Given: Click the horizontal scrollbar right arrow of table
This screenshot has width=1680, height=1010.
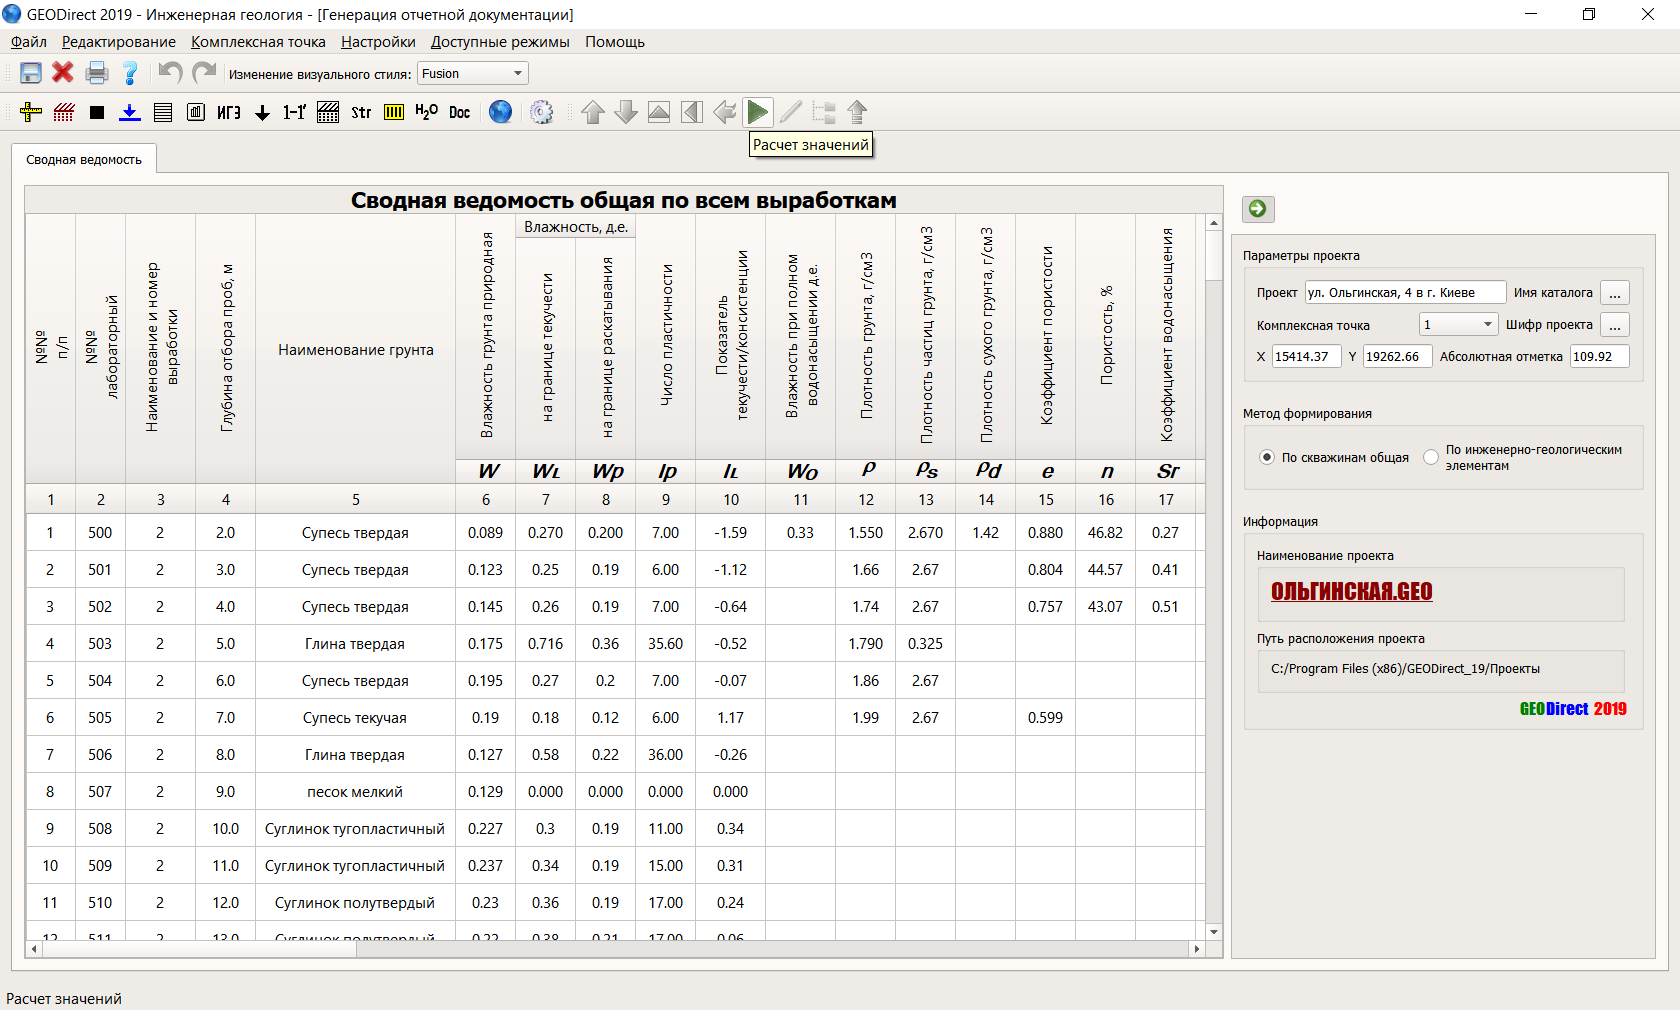Looking at the screenshot, I should (x=1197, y=949).
